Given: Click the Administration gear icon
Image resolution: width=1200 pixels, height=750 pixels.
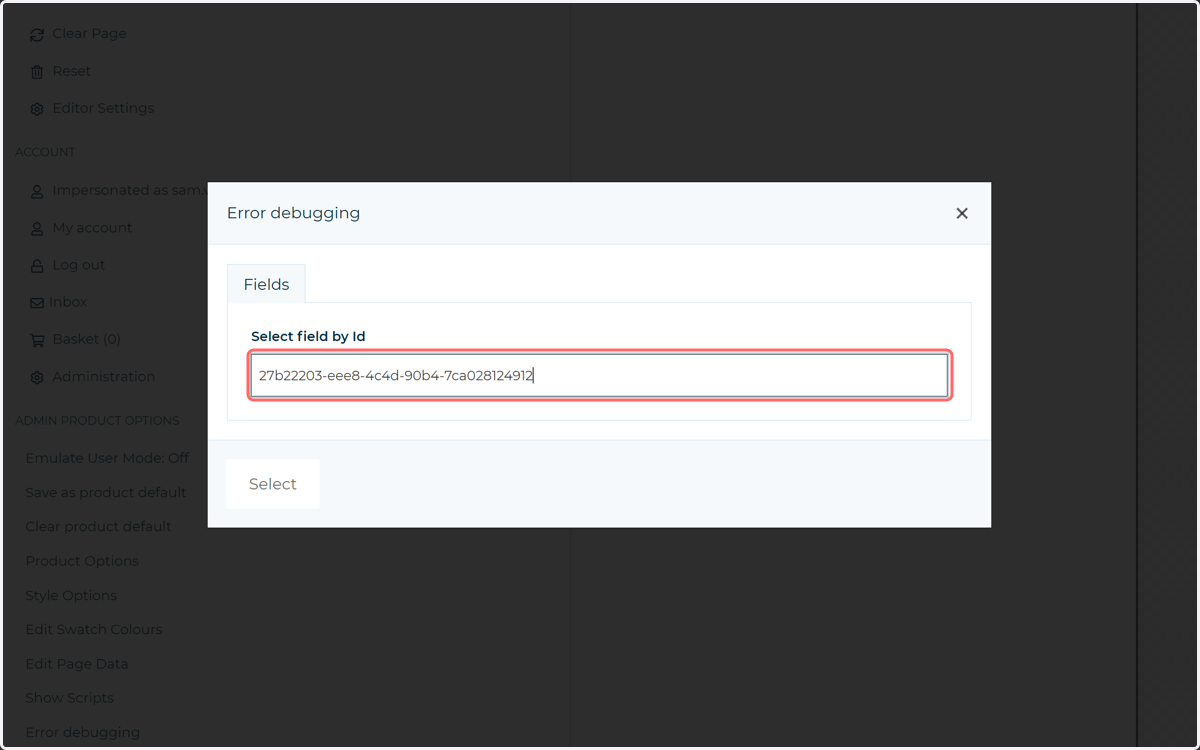Looking at the screenshot, I should [37, 378].
